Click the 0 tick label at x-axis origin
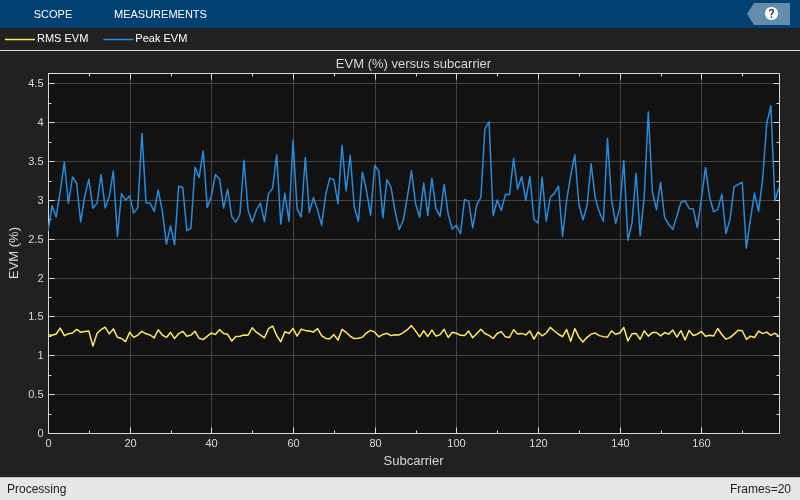This screenshot has width=800, height=500. [x=48, y=443]
